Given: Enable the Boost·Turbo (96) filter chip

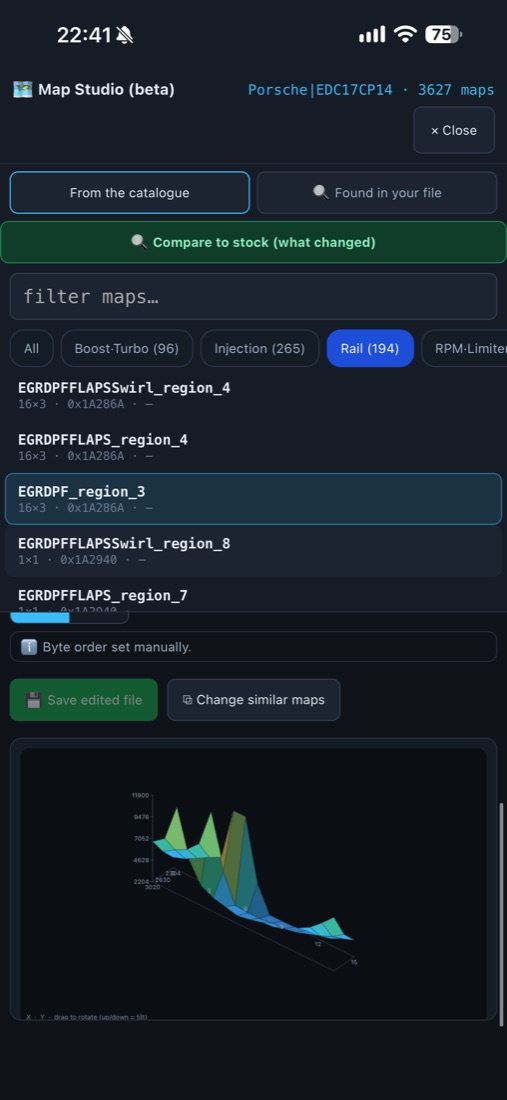Looking at the screenshot, I should pos(127,348).
